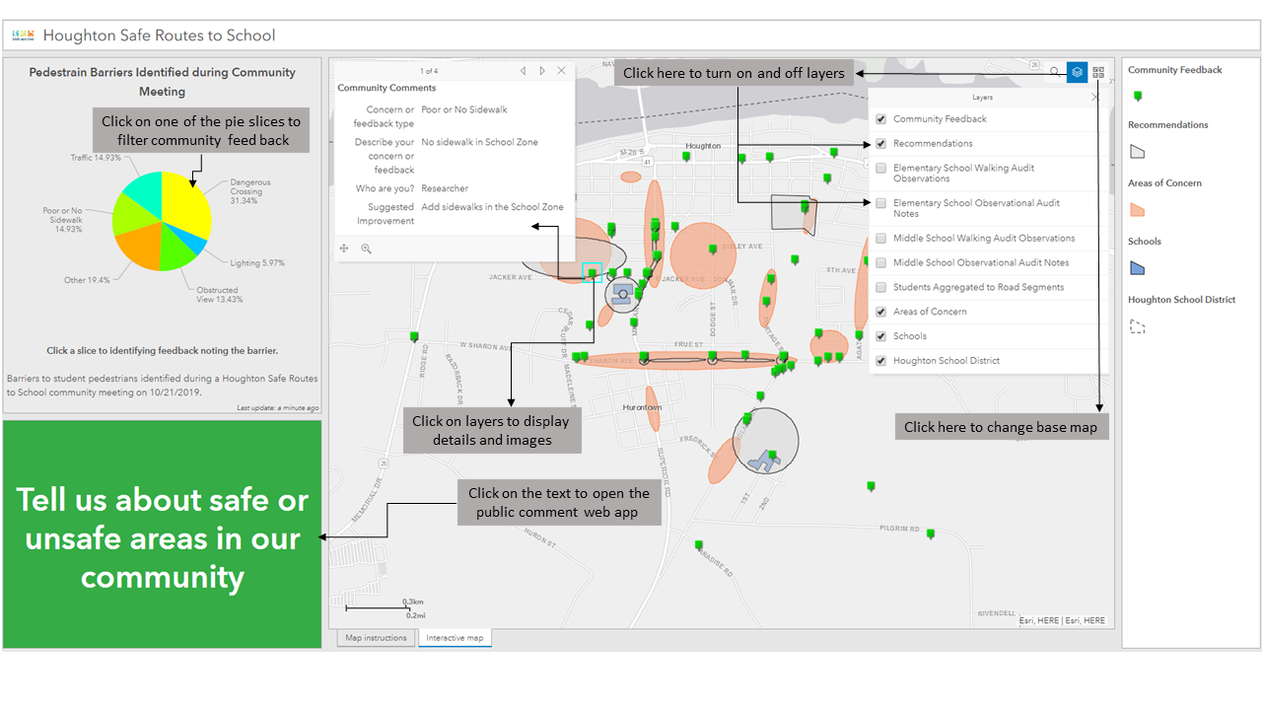Click the Houghton School District legend symbol
The image size is (1262, 710).
pos(1137,326)
